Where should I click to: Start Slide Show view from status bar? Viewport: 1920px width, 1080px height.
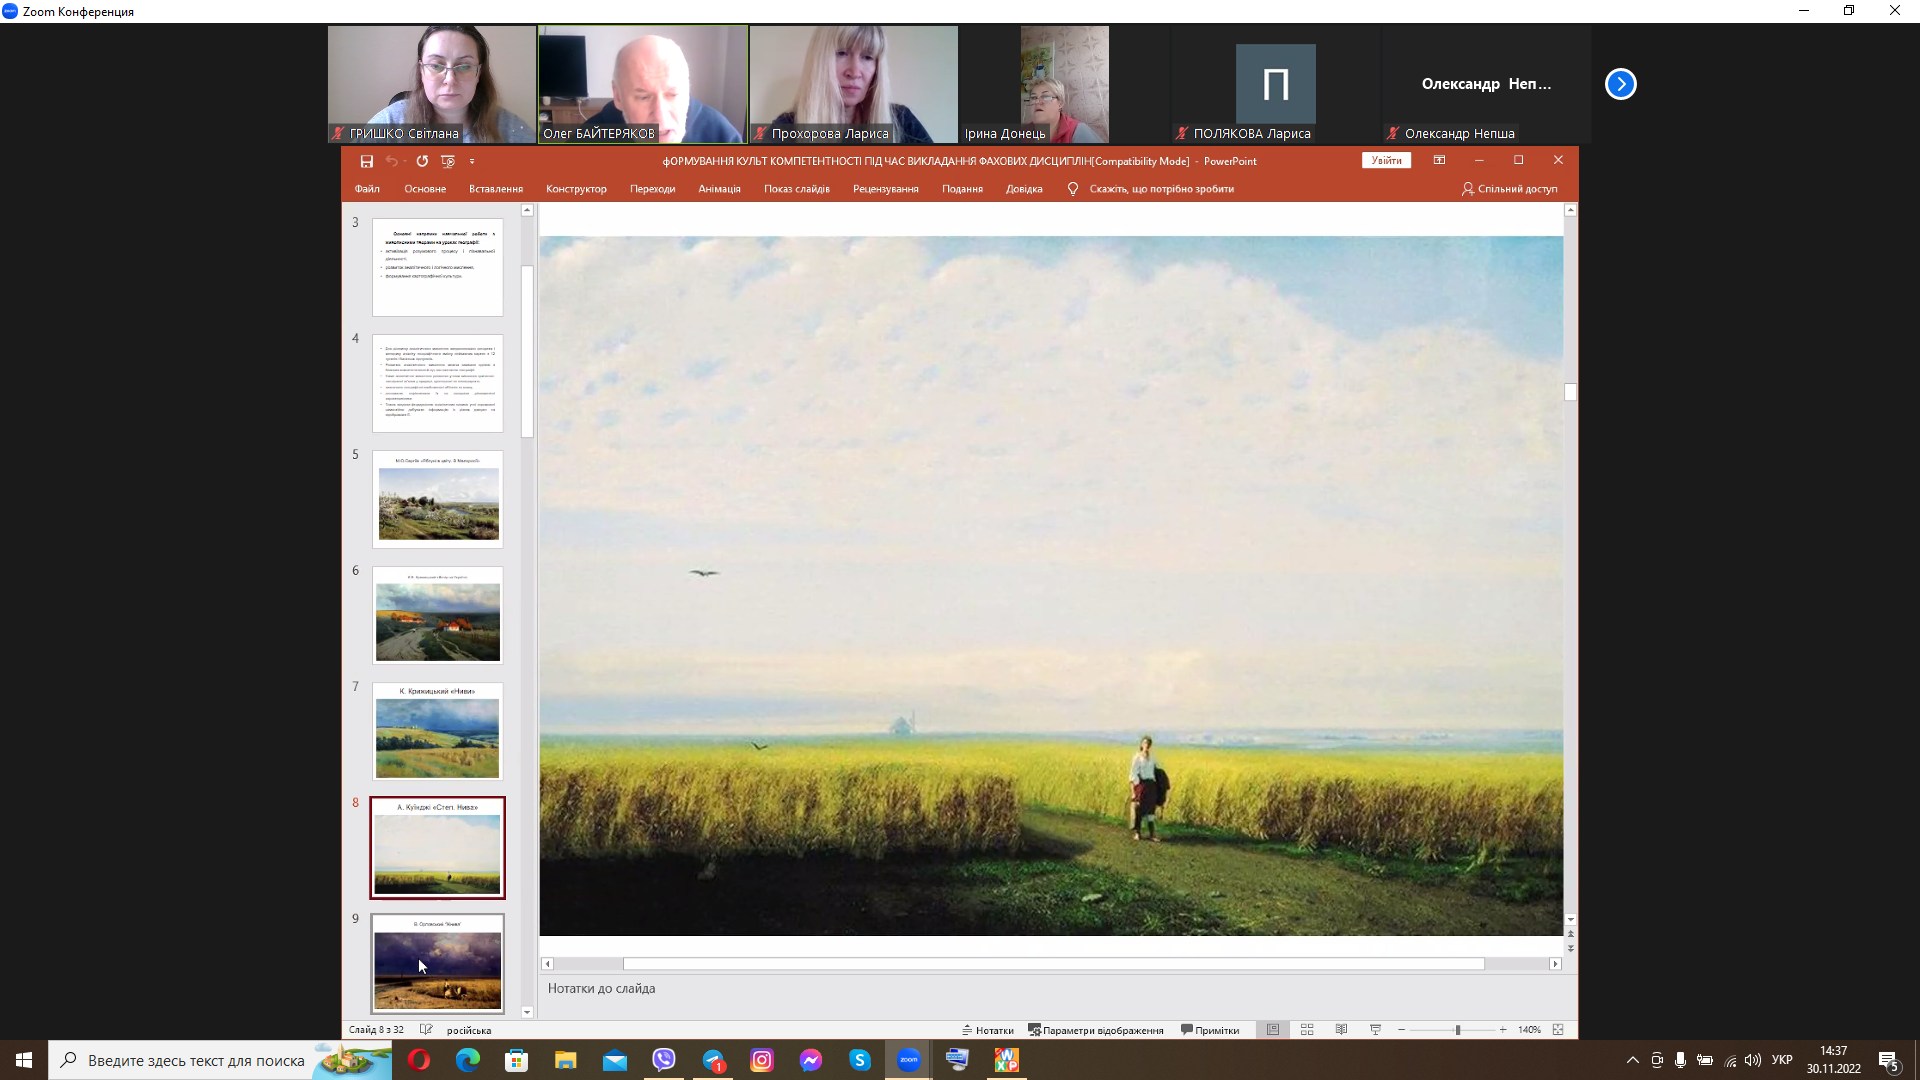coord(1375,1030)
